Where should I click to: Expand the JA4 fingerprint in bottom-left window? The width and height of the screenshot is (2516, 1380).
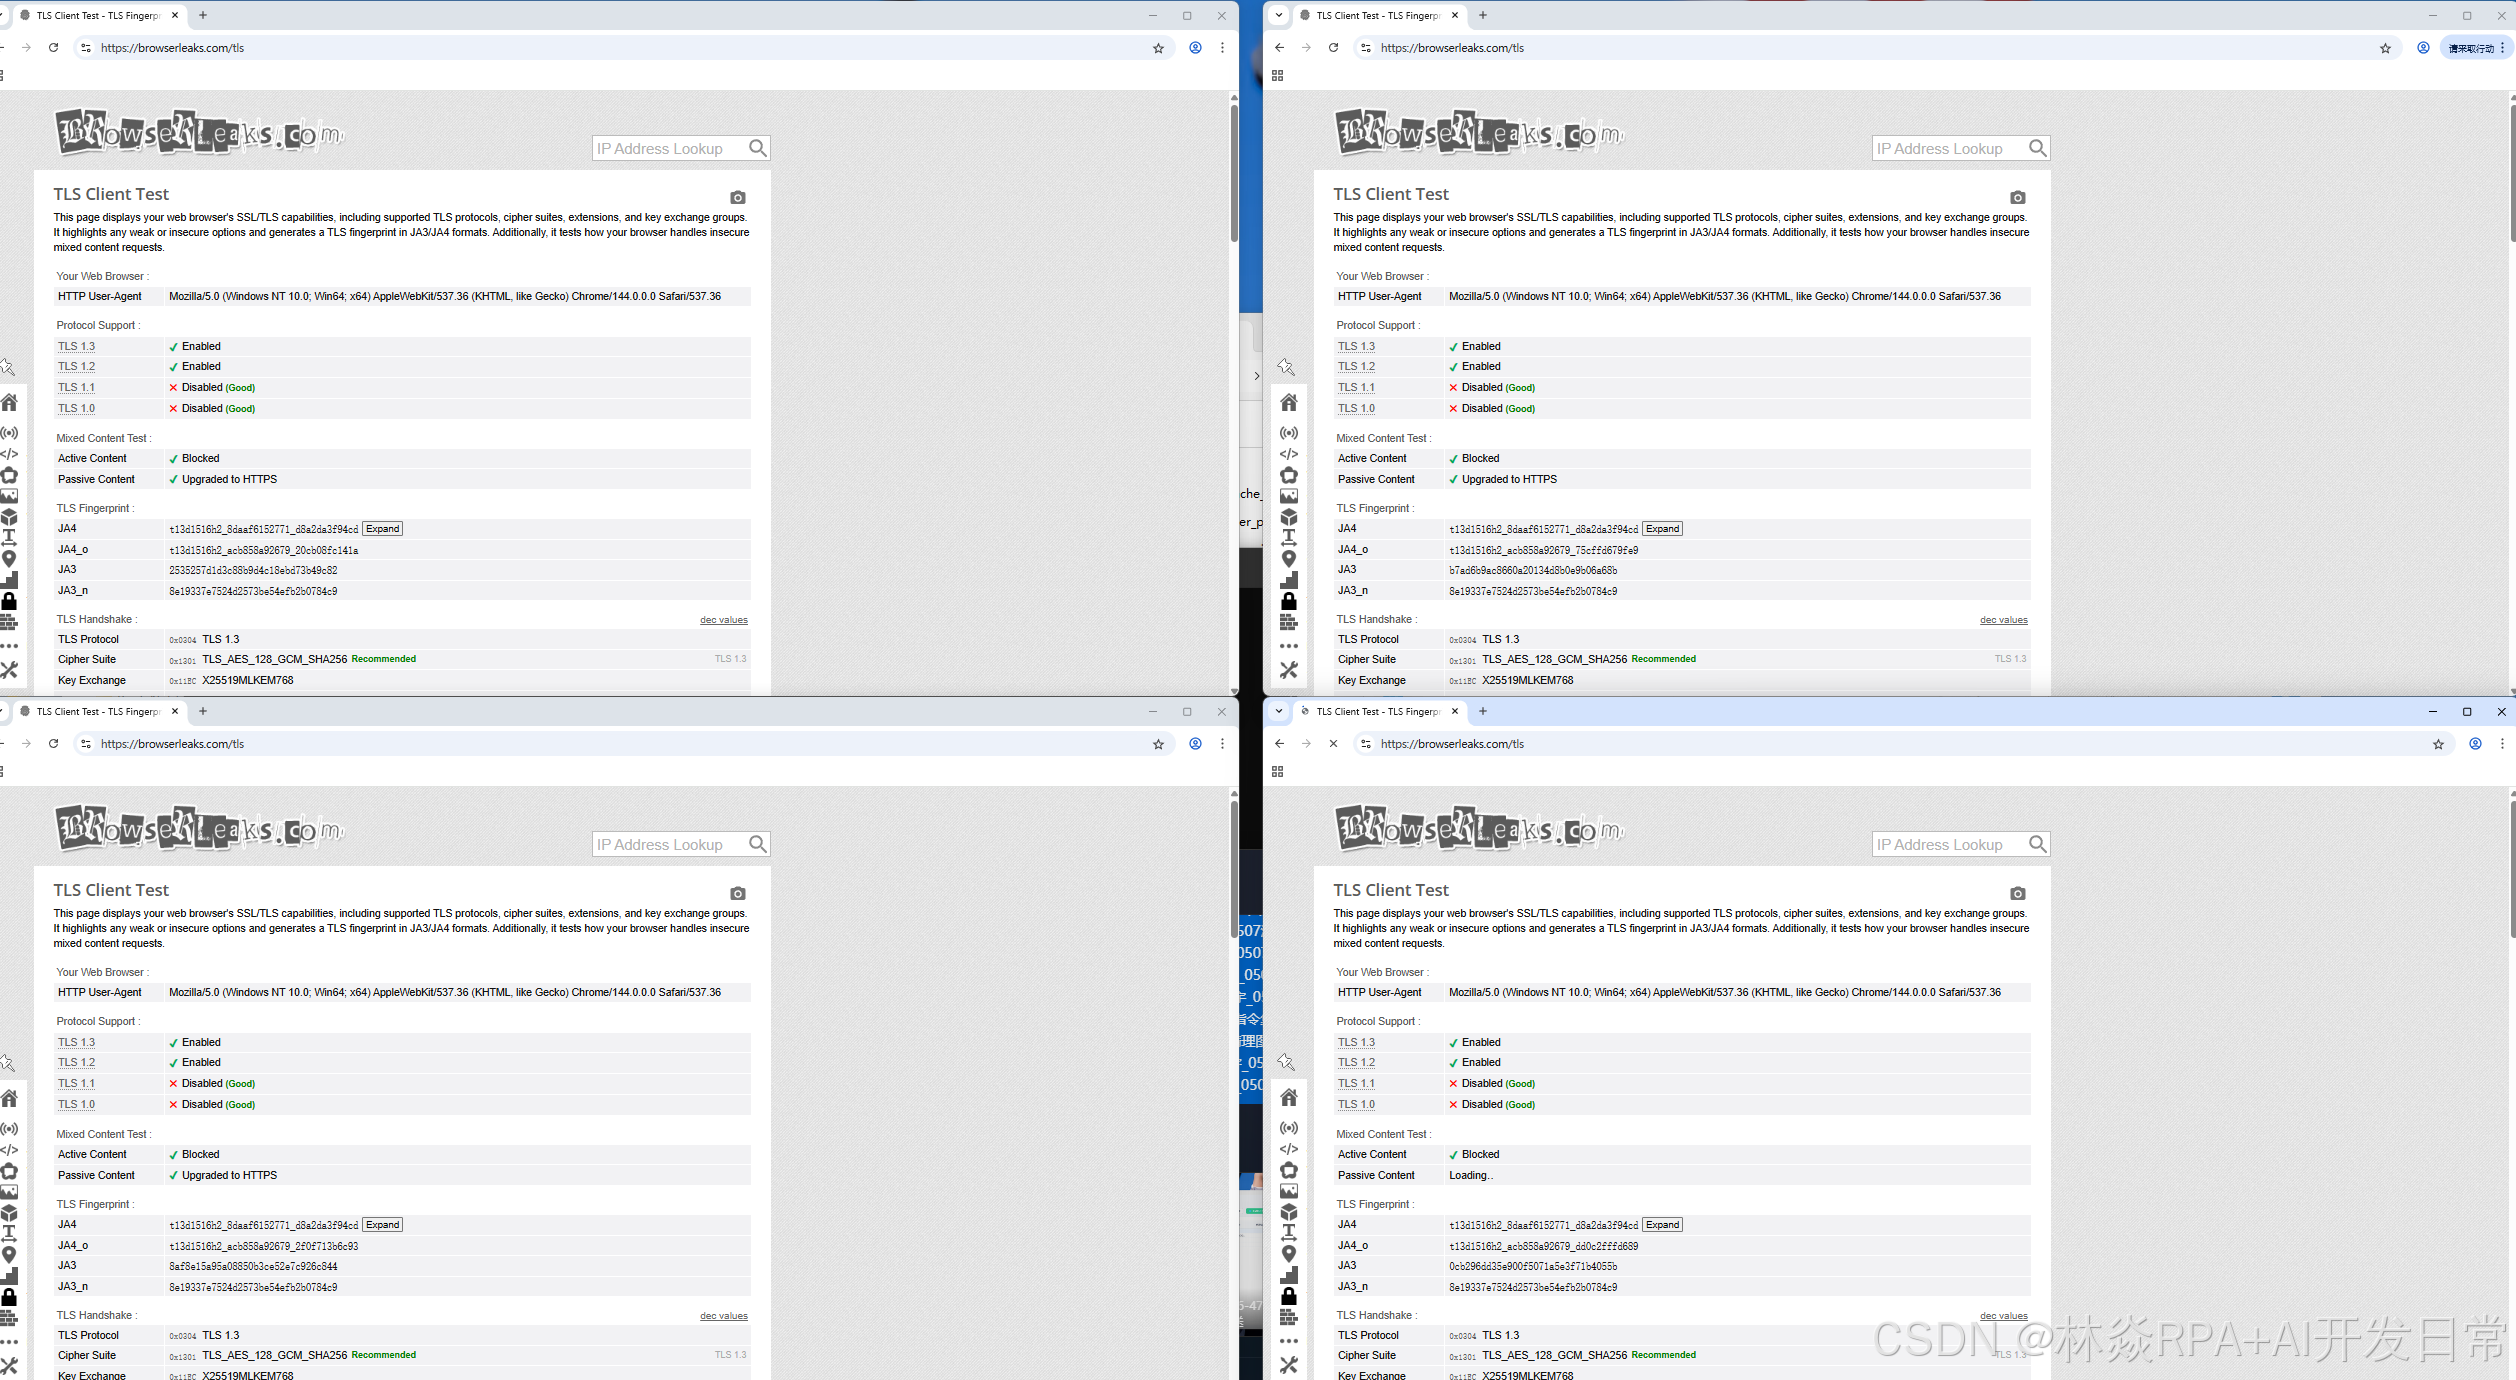[x=382, y=1225]
